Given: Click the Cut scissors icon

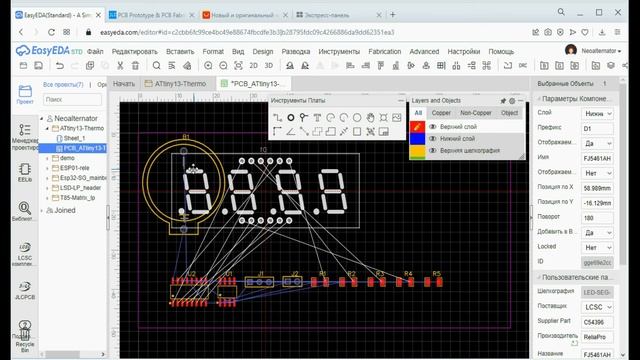Looking at the screenshot, I should (x=120, y=65).
